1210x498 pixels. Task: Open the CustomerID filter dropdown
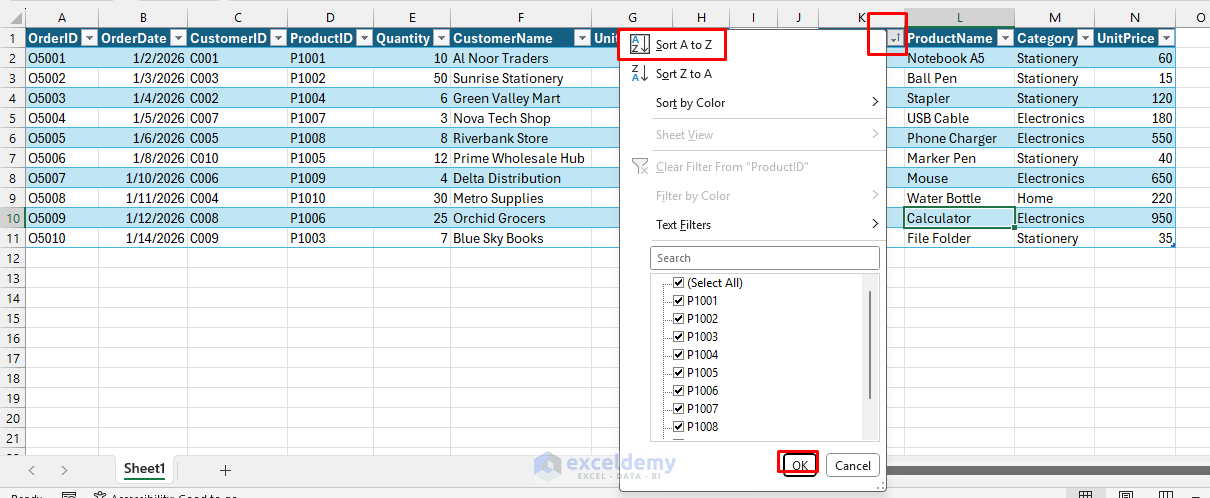(x=277, y=38)
